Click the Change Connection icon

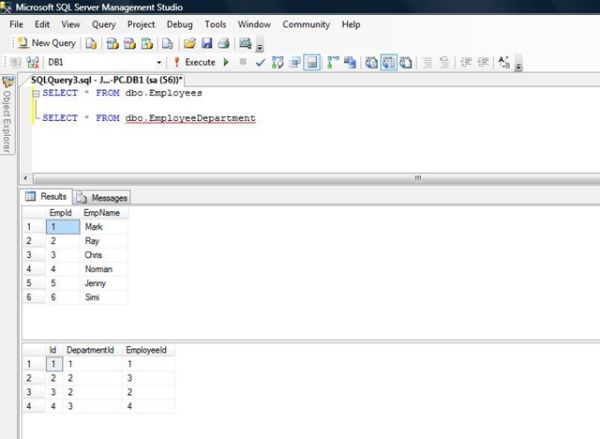(x=33, y=62)
